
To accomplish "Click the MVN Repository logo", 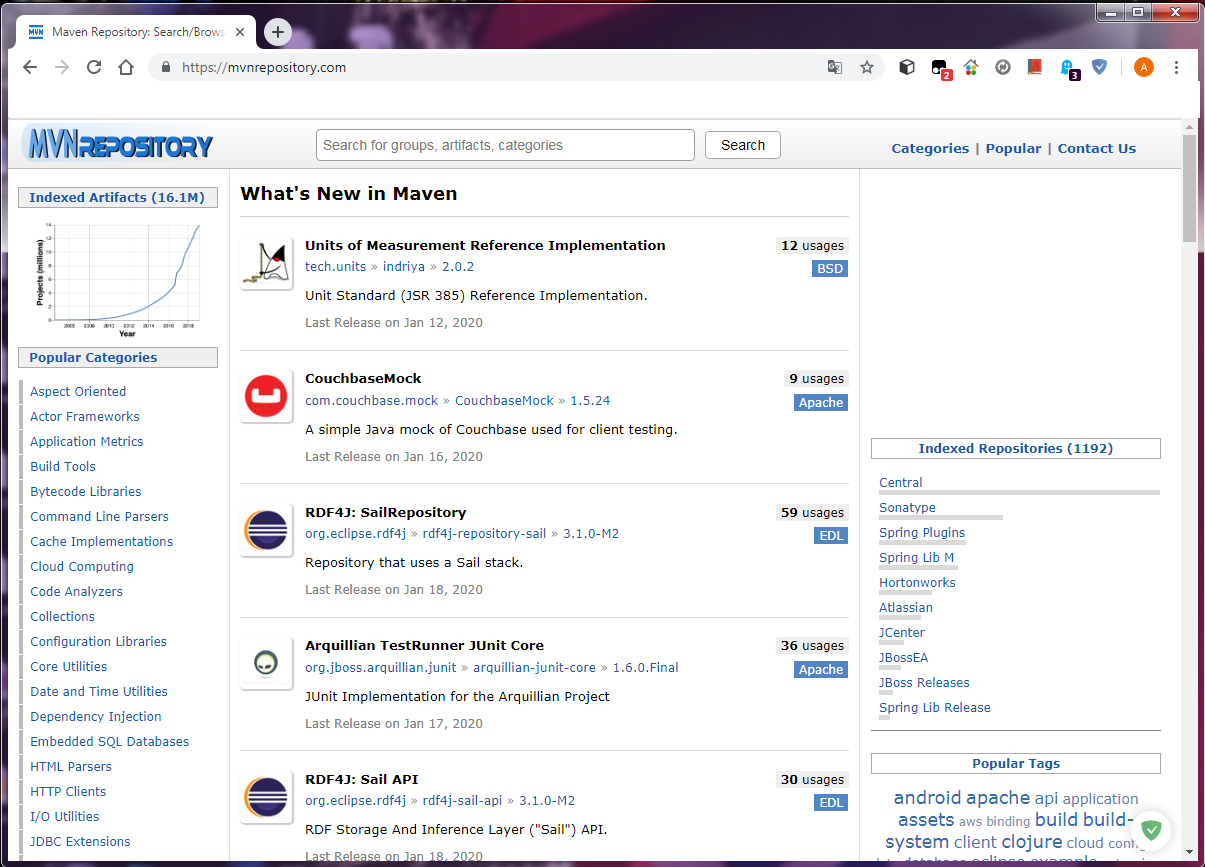I will click(118, 146).
